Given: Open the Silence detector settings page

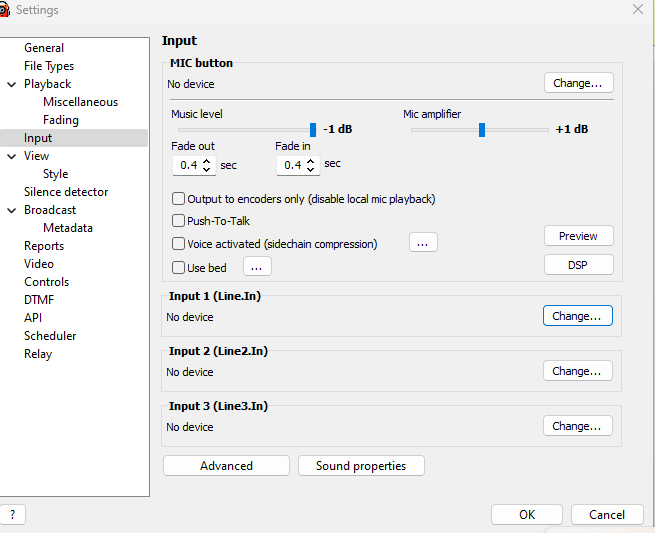Looking at the screenshot, I should pyautogui.click(x=66, y=192).
